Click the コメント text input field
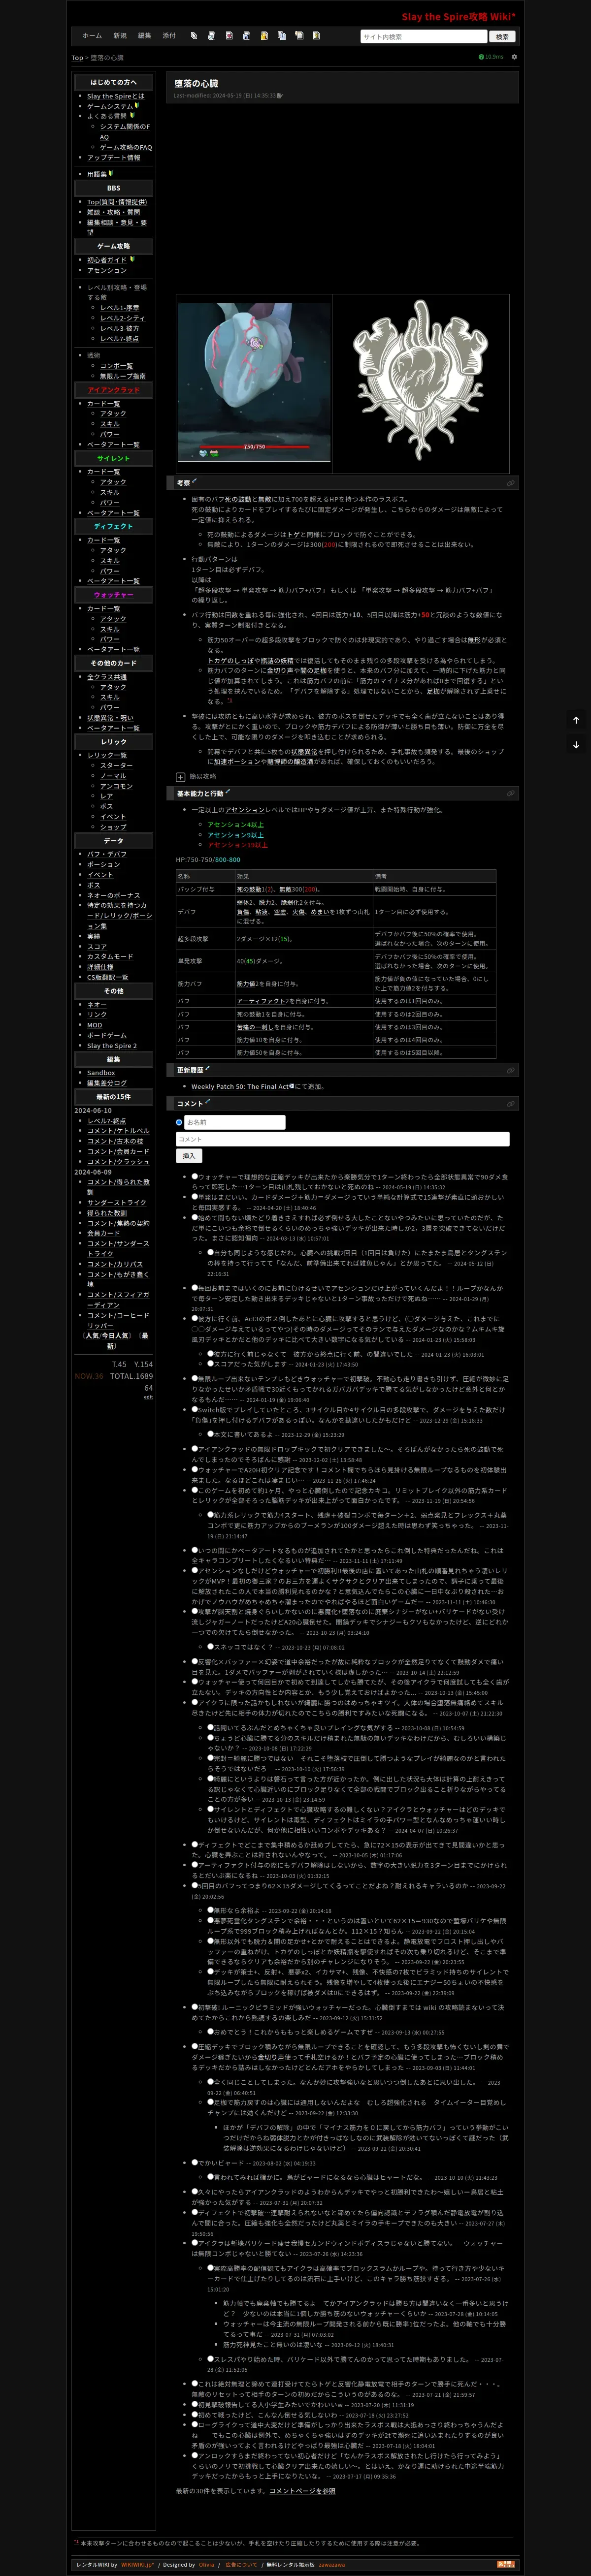The height and width of the screenshot is (2576, 591). coord(343,1139)
